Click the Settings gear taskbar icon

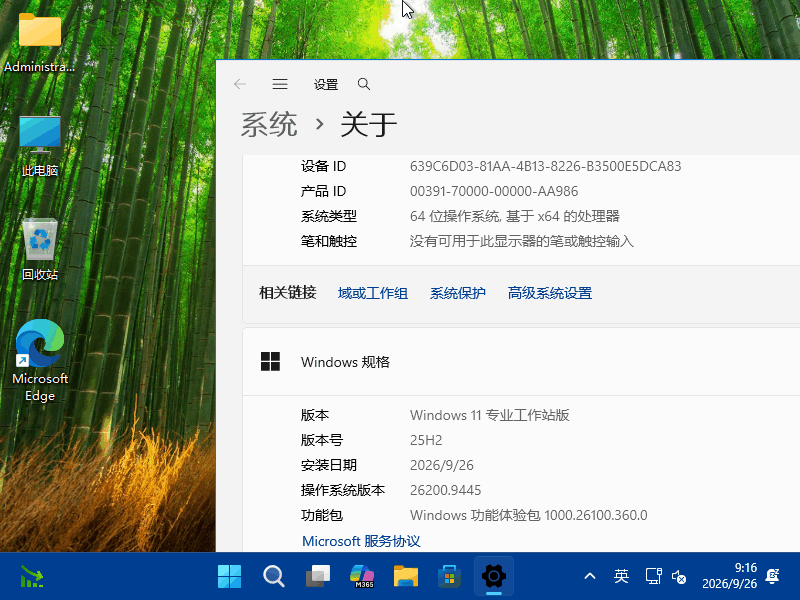(494, 577)
